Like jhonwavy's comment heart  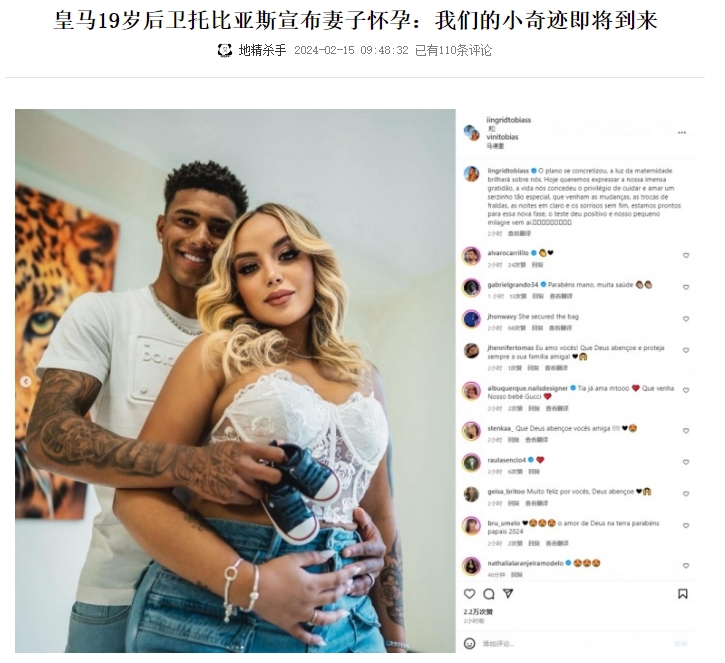pos(686,319)
